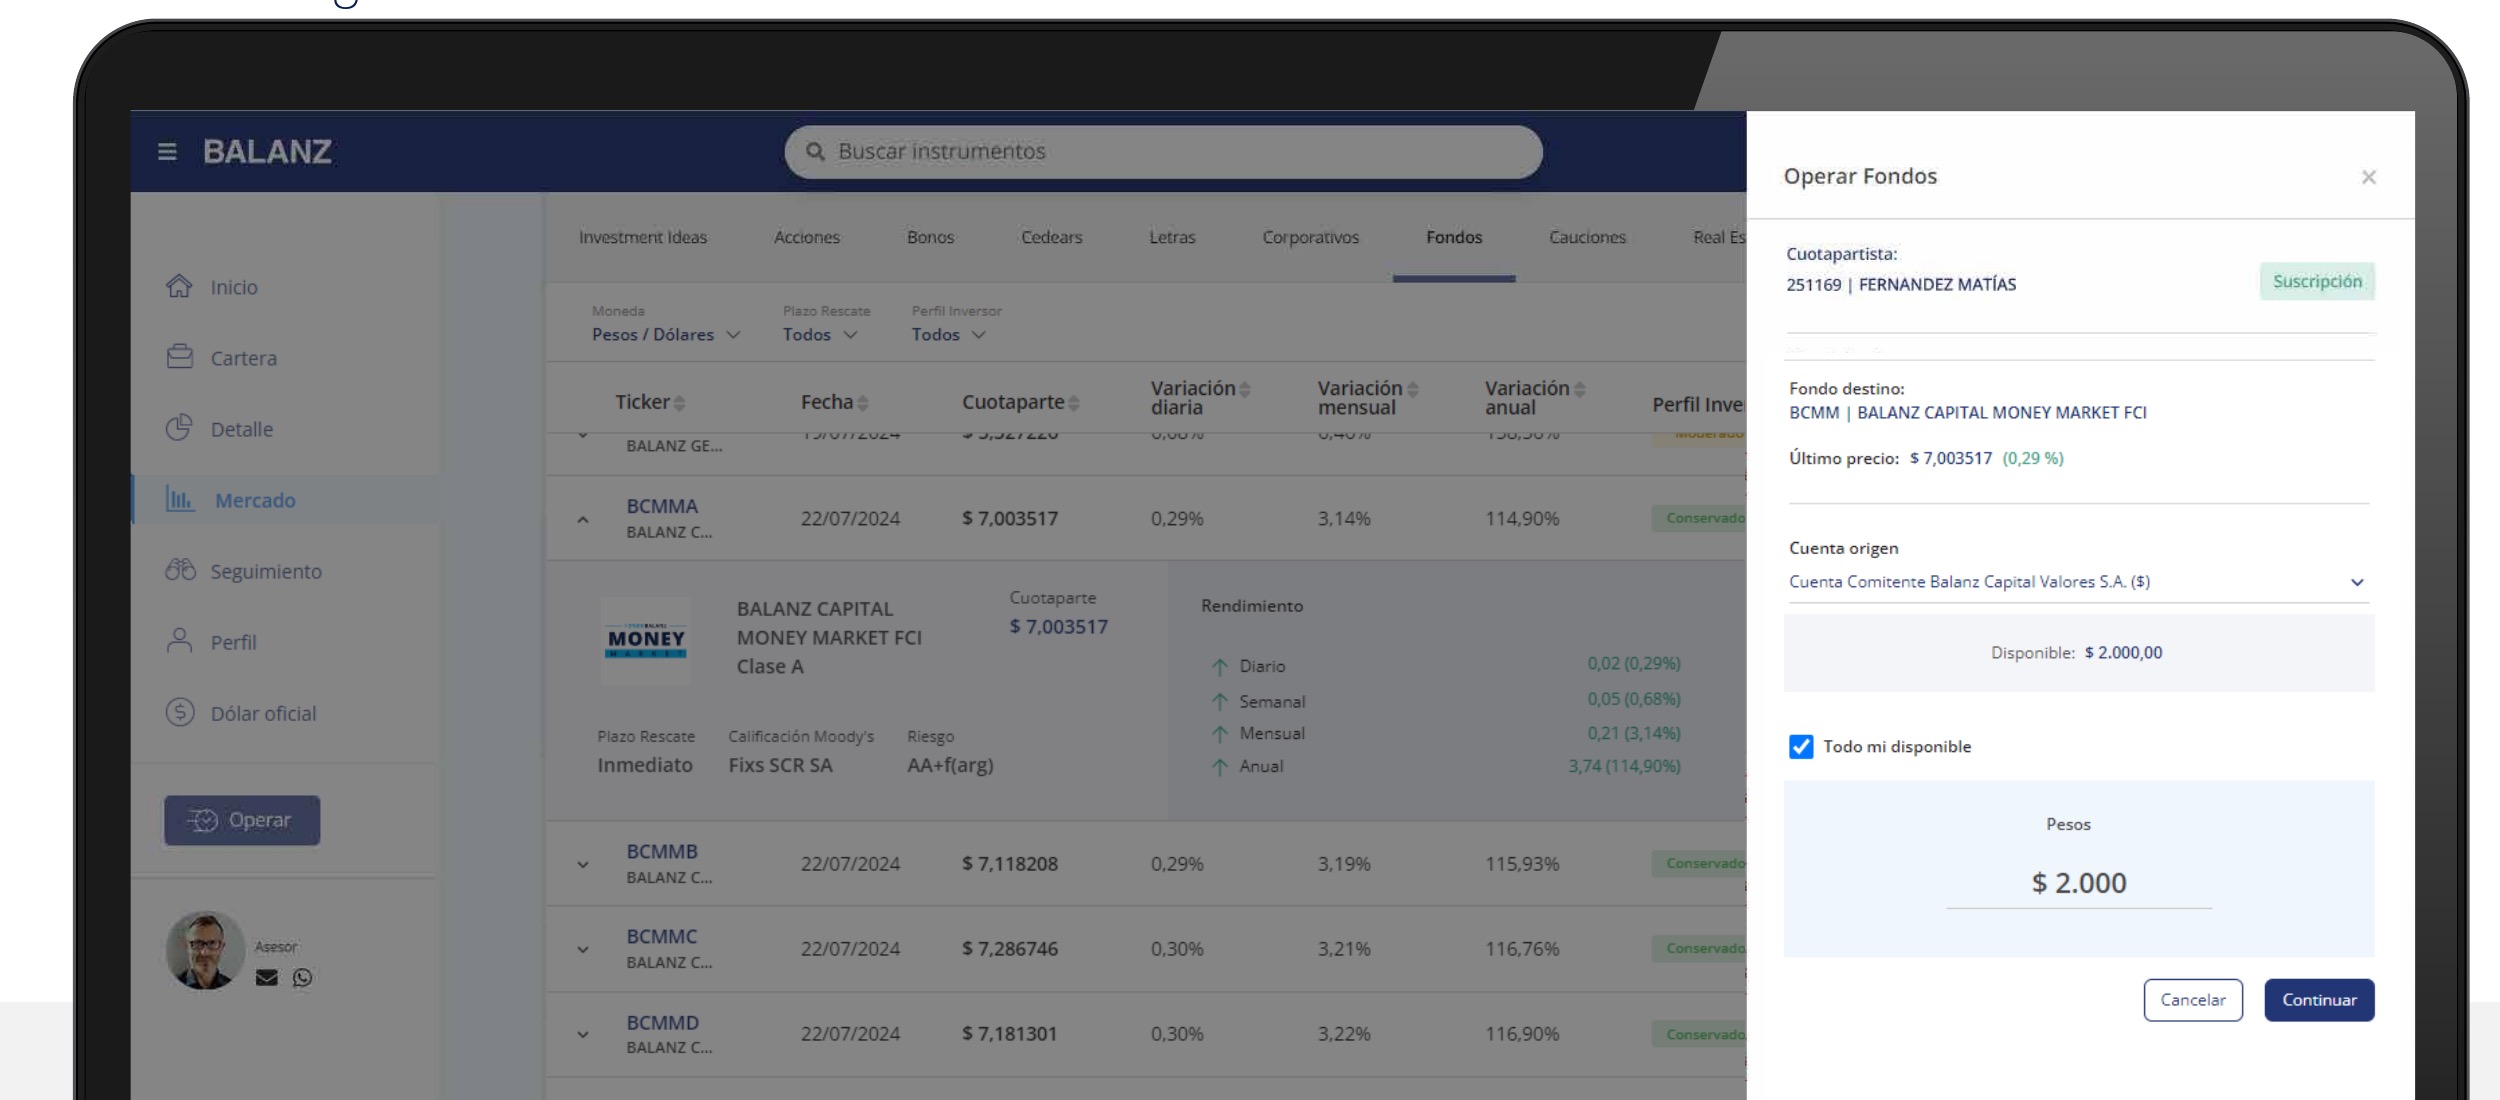This screenshot has height=1100, width=2500.
Task: Click the BCMM fondo destino name
Action: pos(1968,413)
